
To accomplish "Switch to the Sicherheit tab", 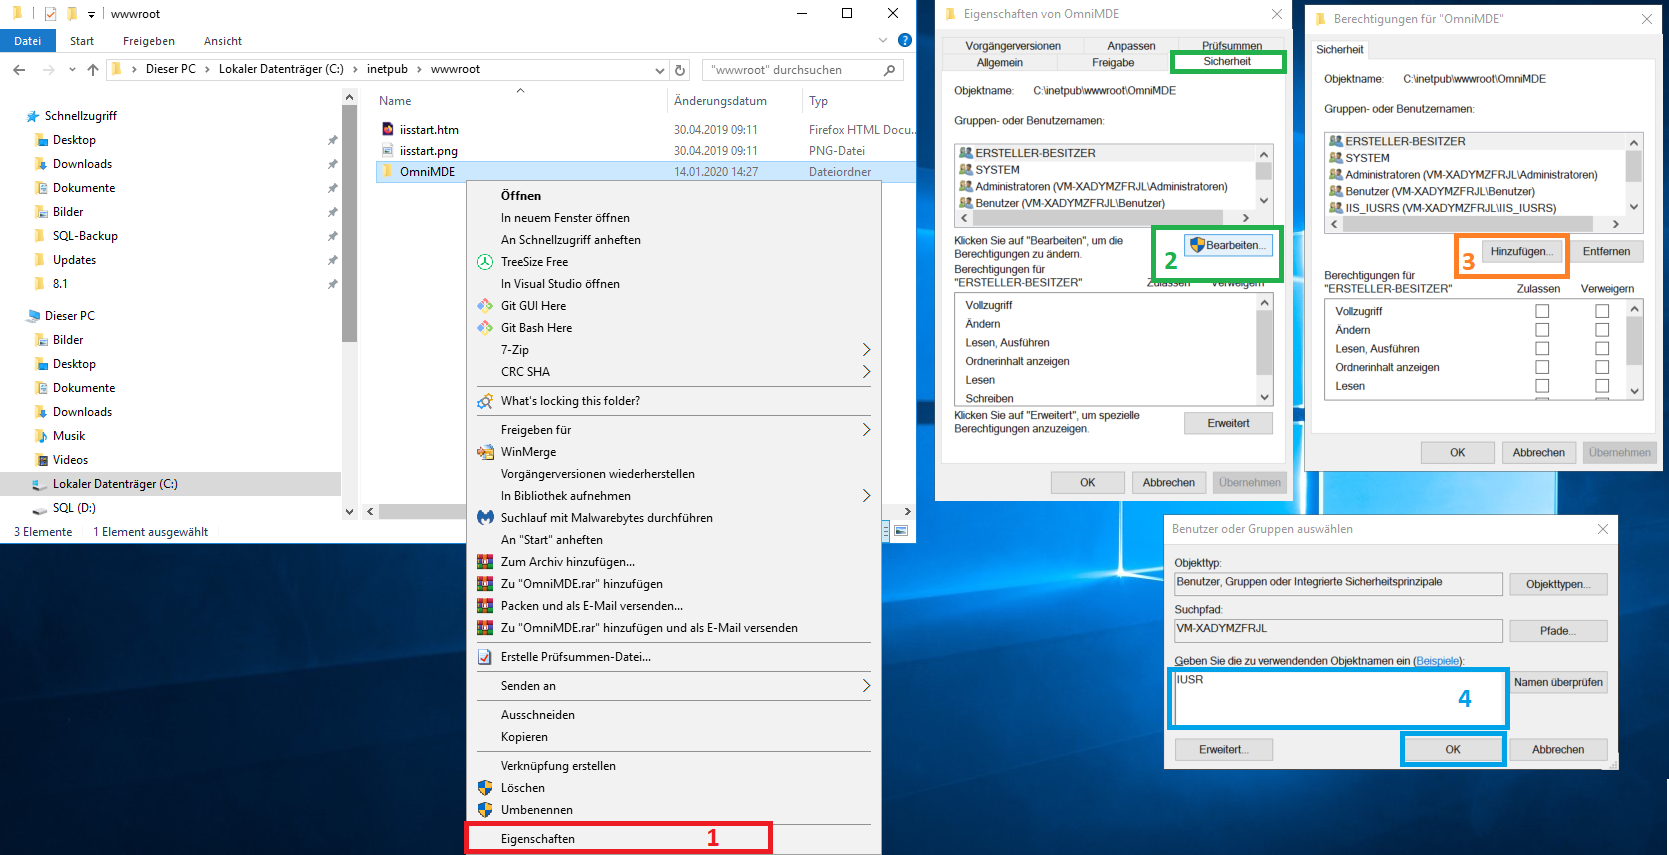I will tap(1227, 62).
